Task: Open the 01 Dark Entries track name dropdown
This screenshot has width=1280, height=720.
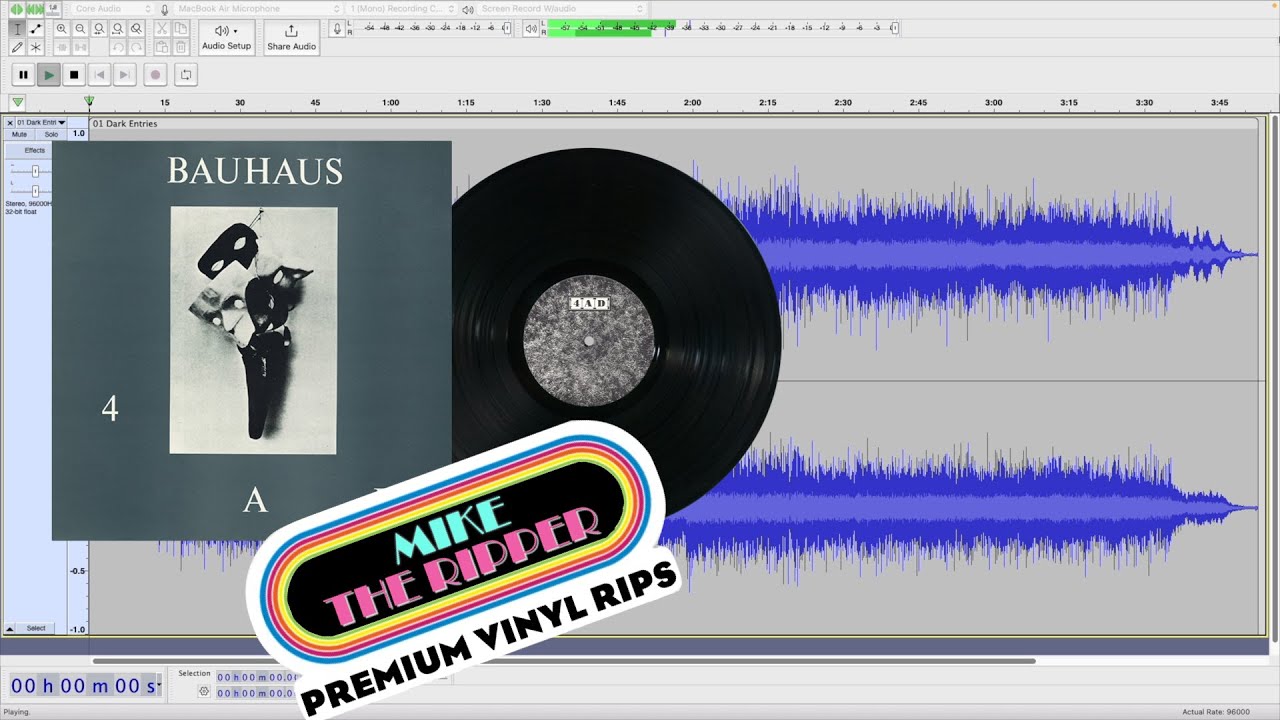Action: (x=41, y=122)
